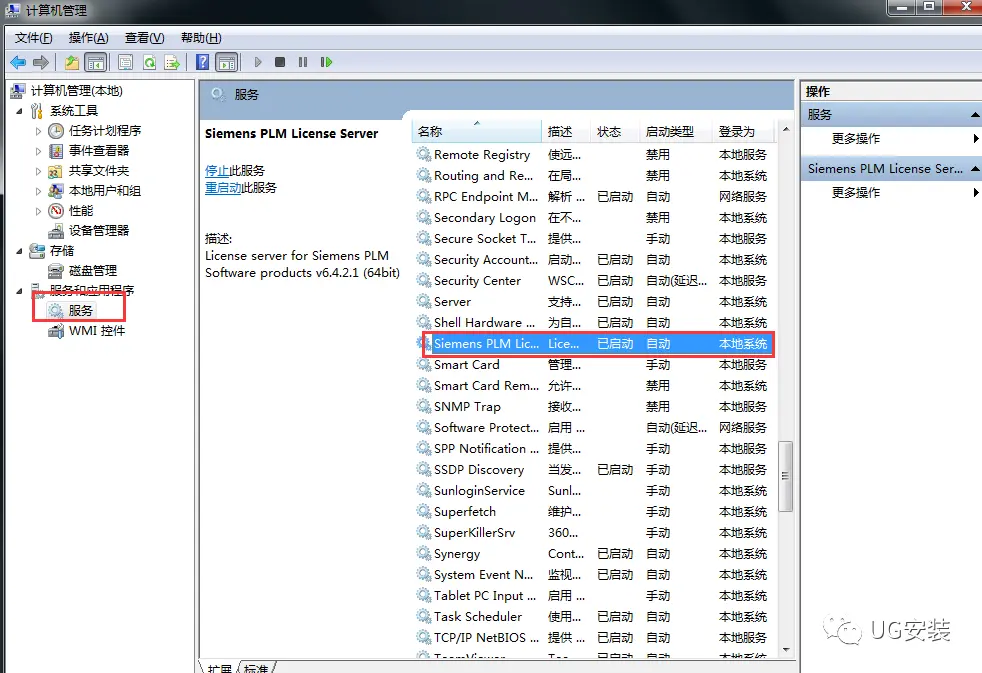The image size is (982, 673).
Task: Click the gear icon beside Server
Action: [x=424, y=302]
